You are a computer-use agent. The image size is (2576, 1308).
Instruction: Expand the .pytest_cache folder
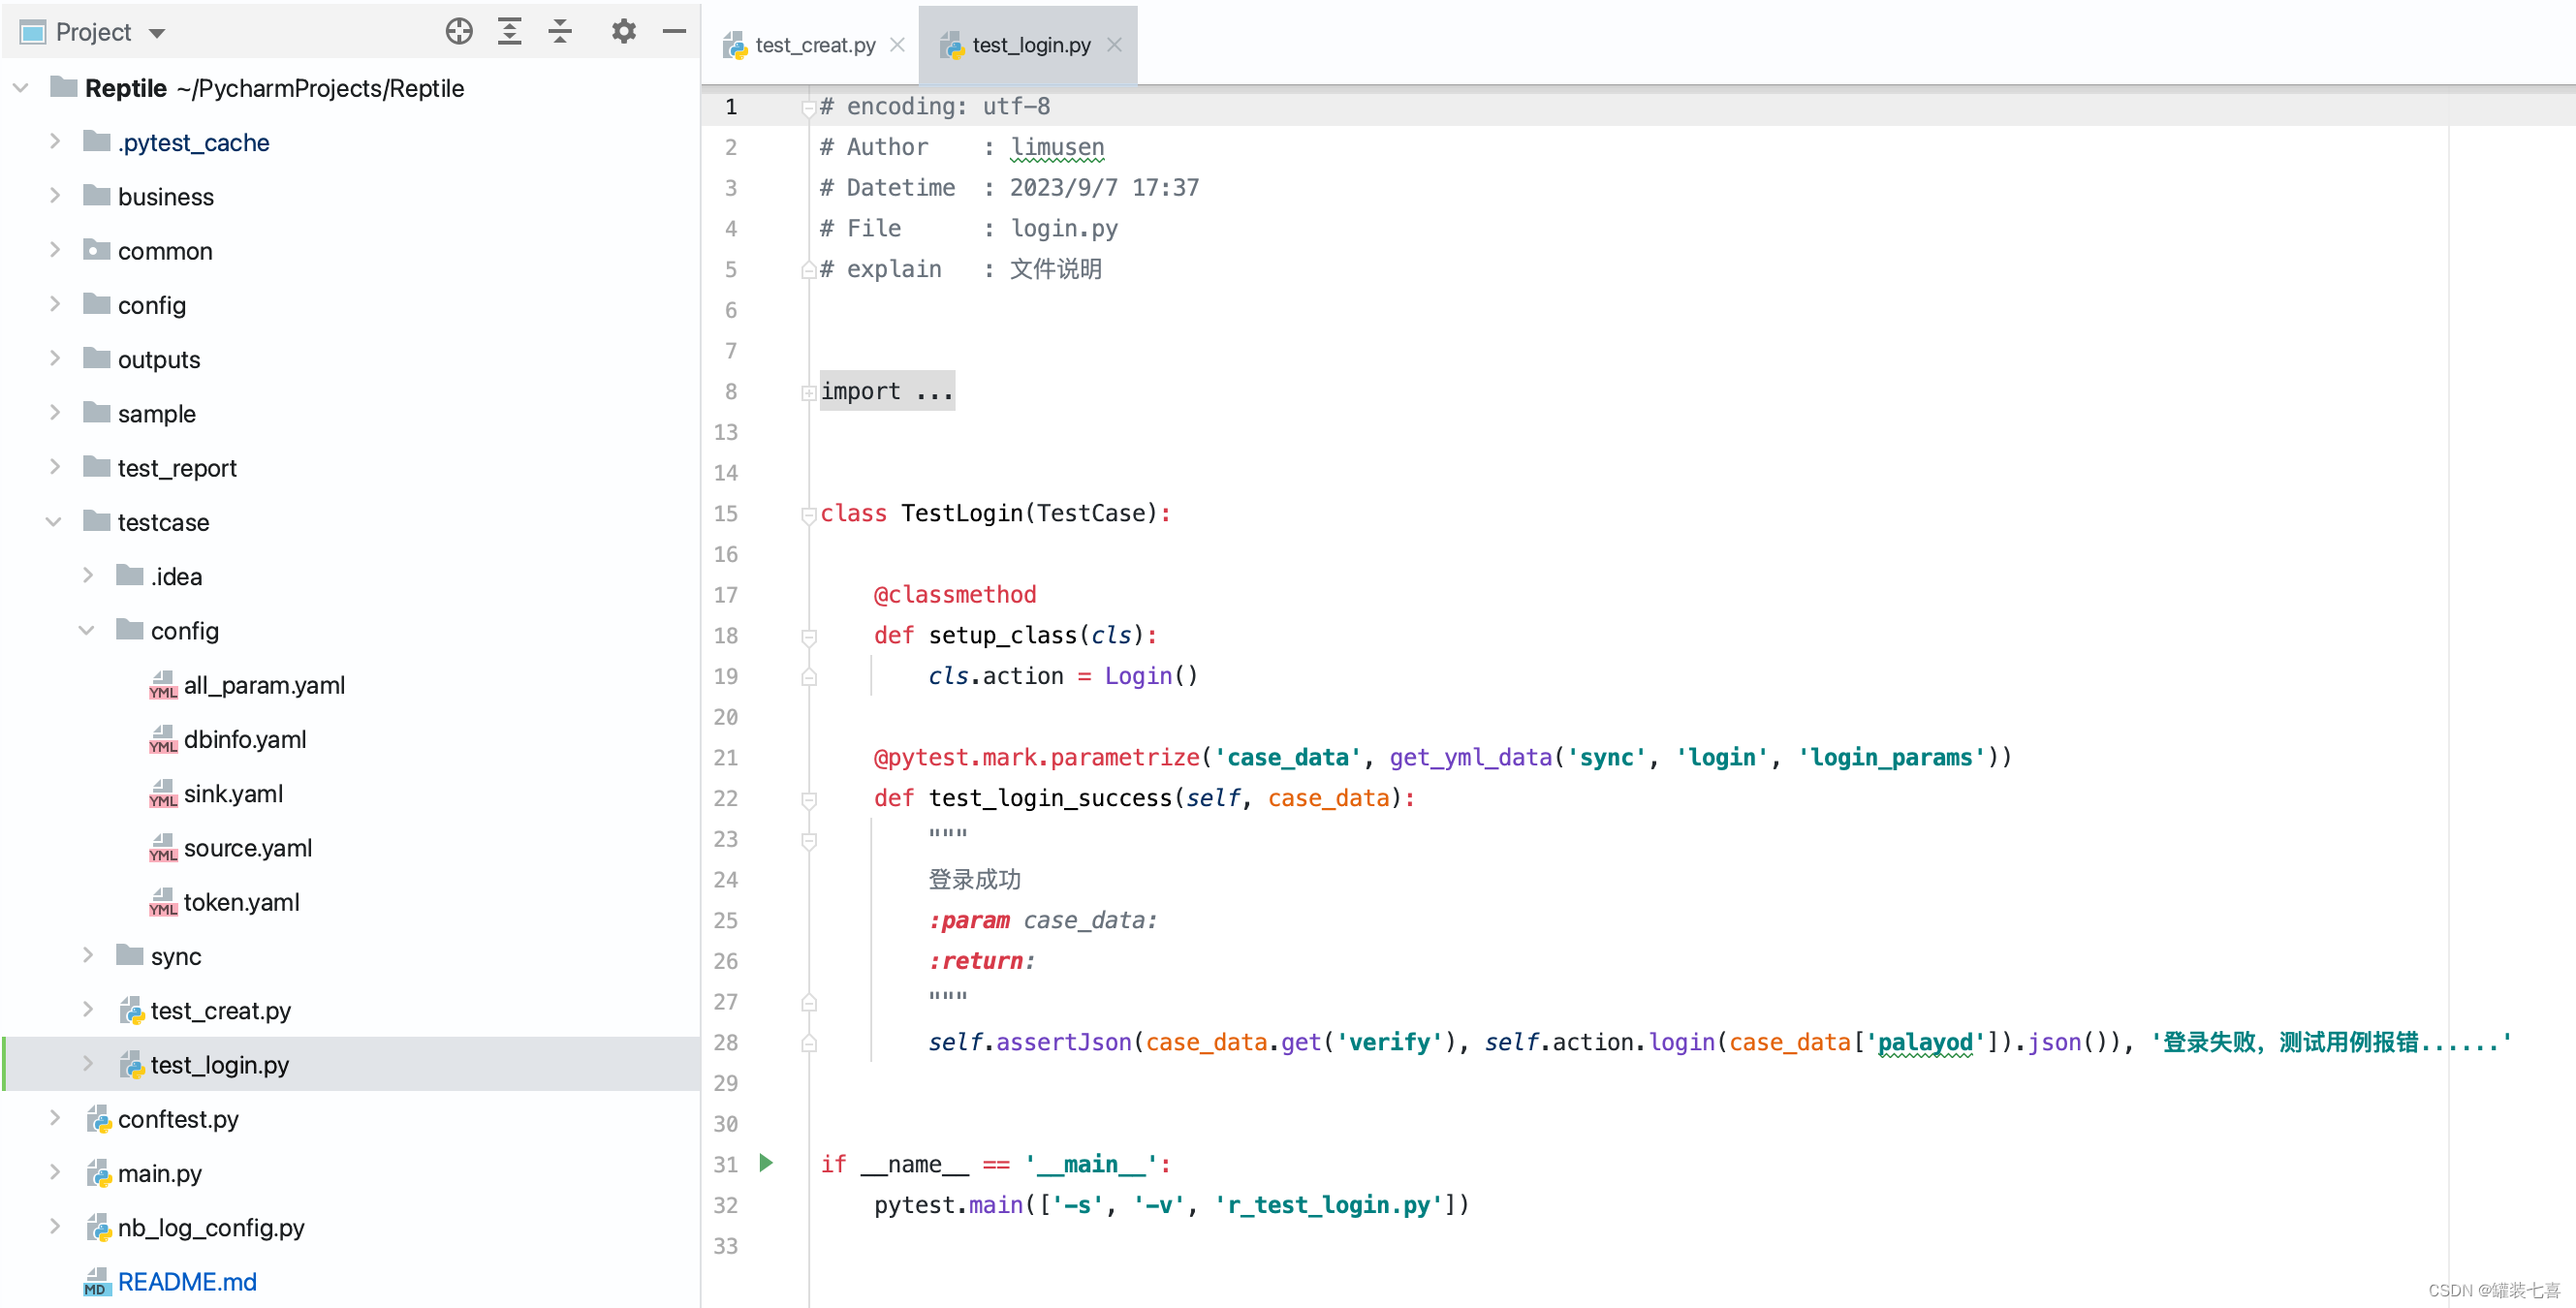[x=54, y=142]
